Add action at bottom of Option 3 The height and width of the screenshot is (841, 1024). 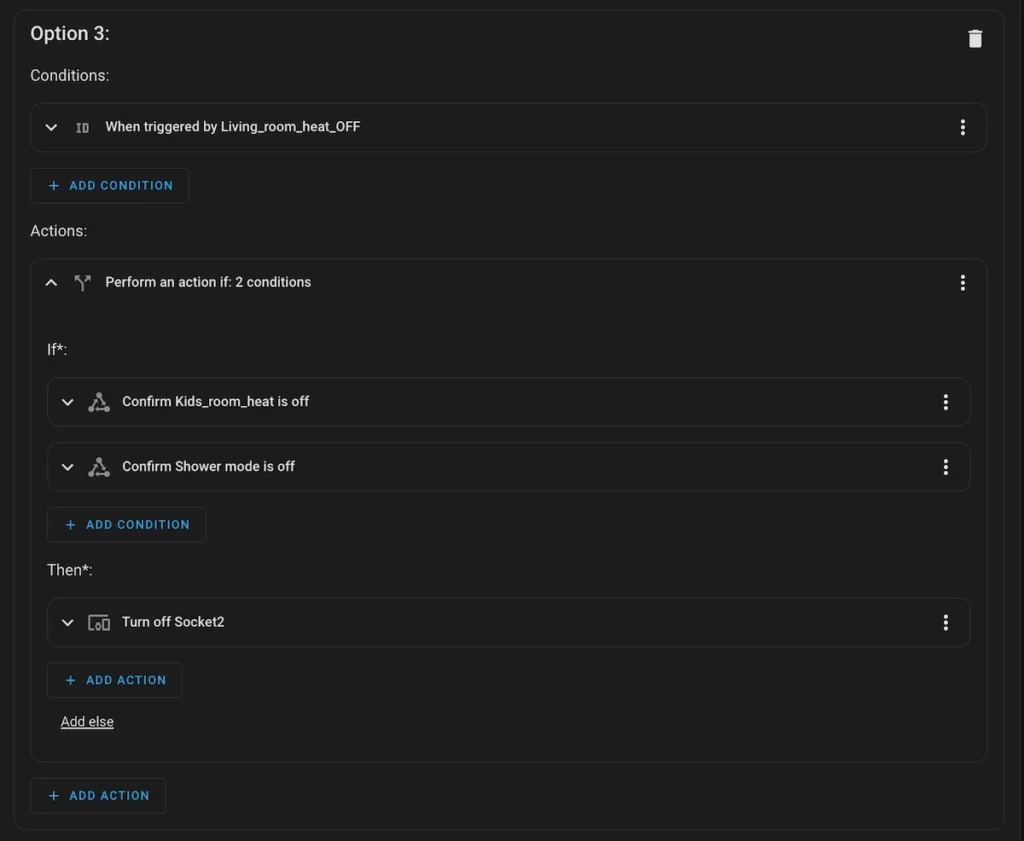point(98,796)
